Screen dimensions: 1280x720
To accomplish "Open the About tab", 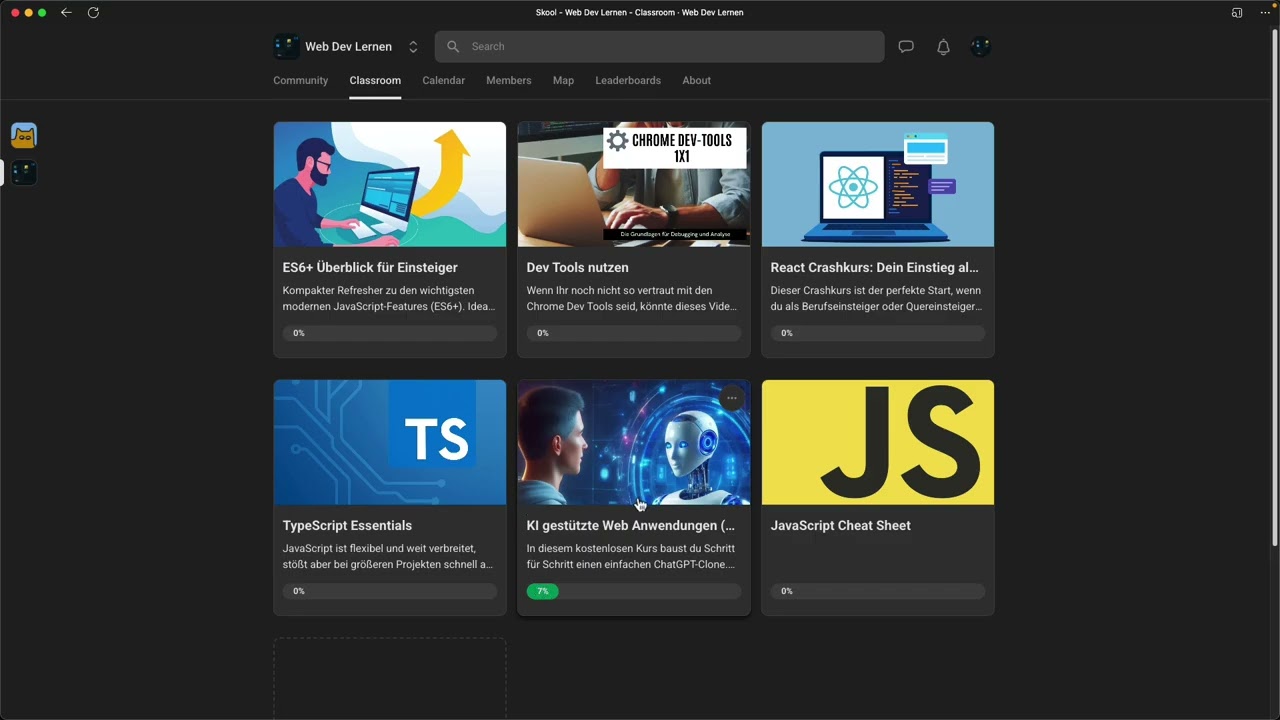I will point(696,80).
